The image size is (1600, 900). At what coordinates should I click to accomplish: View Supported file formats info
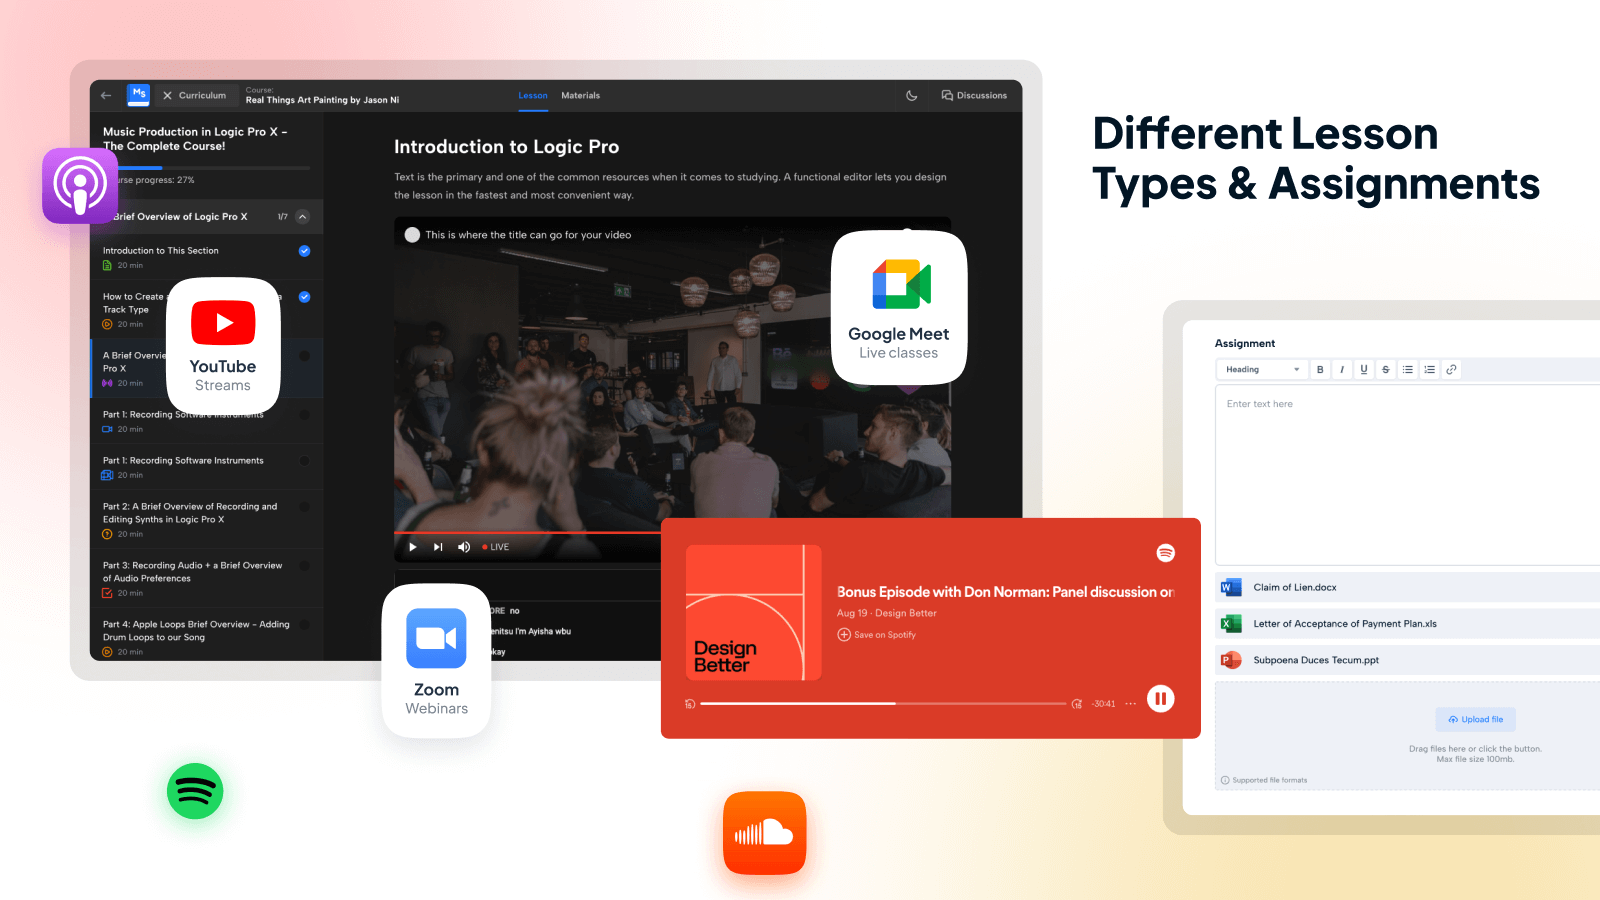(1264, 780)
